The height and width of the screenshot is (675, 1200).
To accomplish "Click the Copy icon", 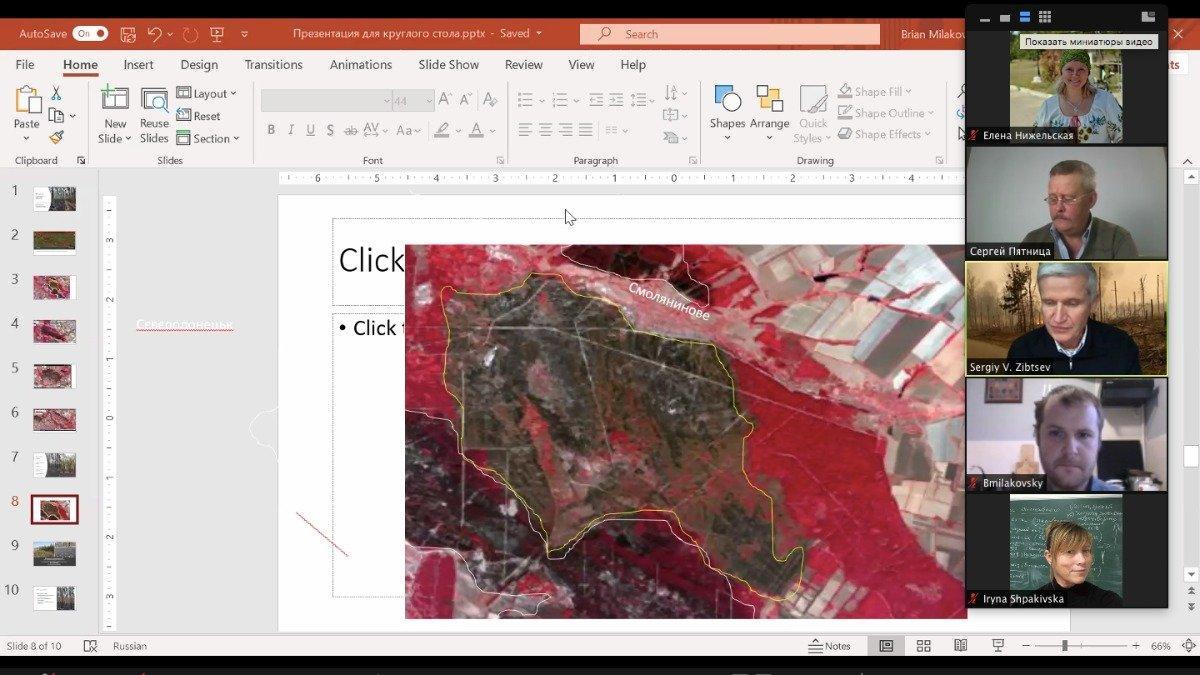I will click(x=56, y=115).
